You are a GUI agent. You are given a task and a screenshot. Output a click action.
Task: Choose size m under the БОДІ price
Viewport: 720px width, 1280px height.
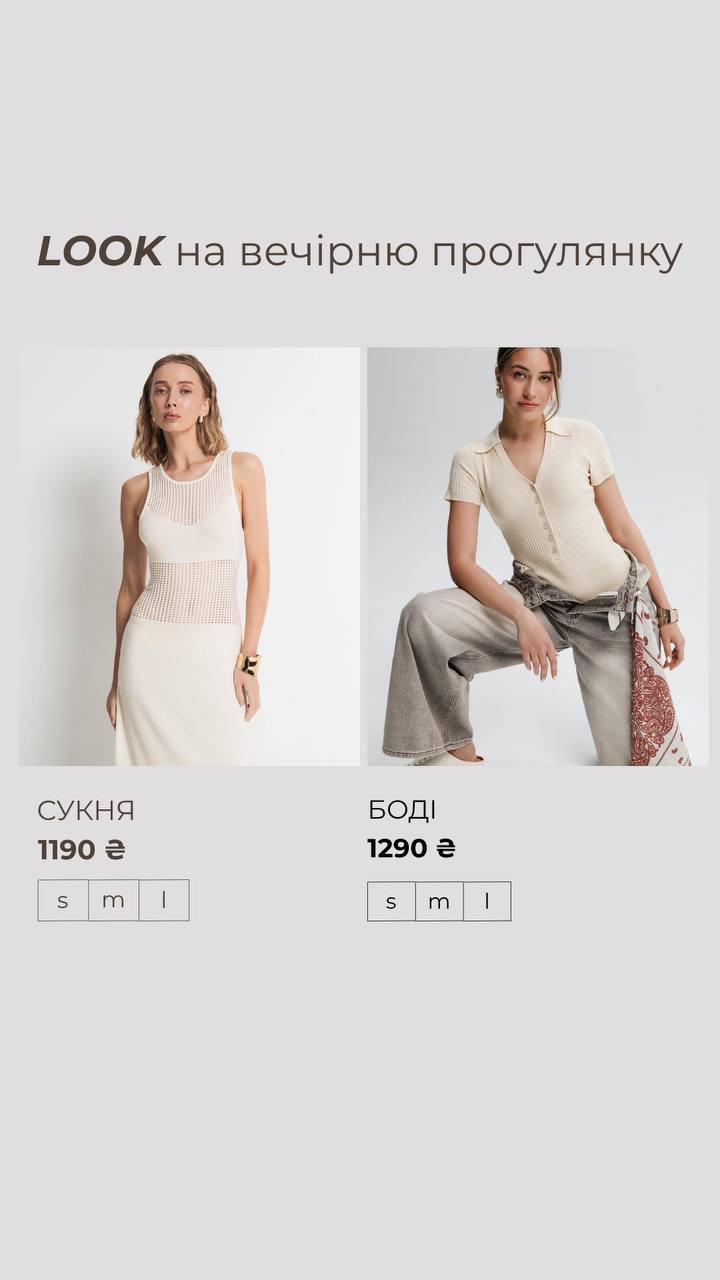439,901
